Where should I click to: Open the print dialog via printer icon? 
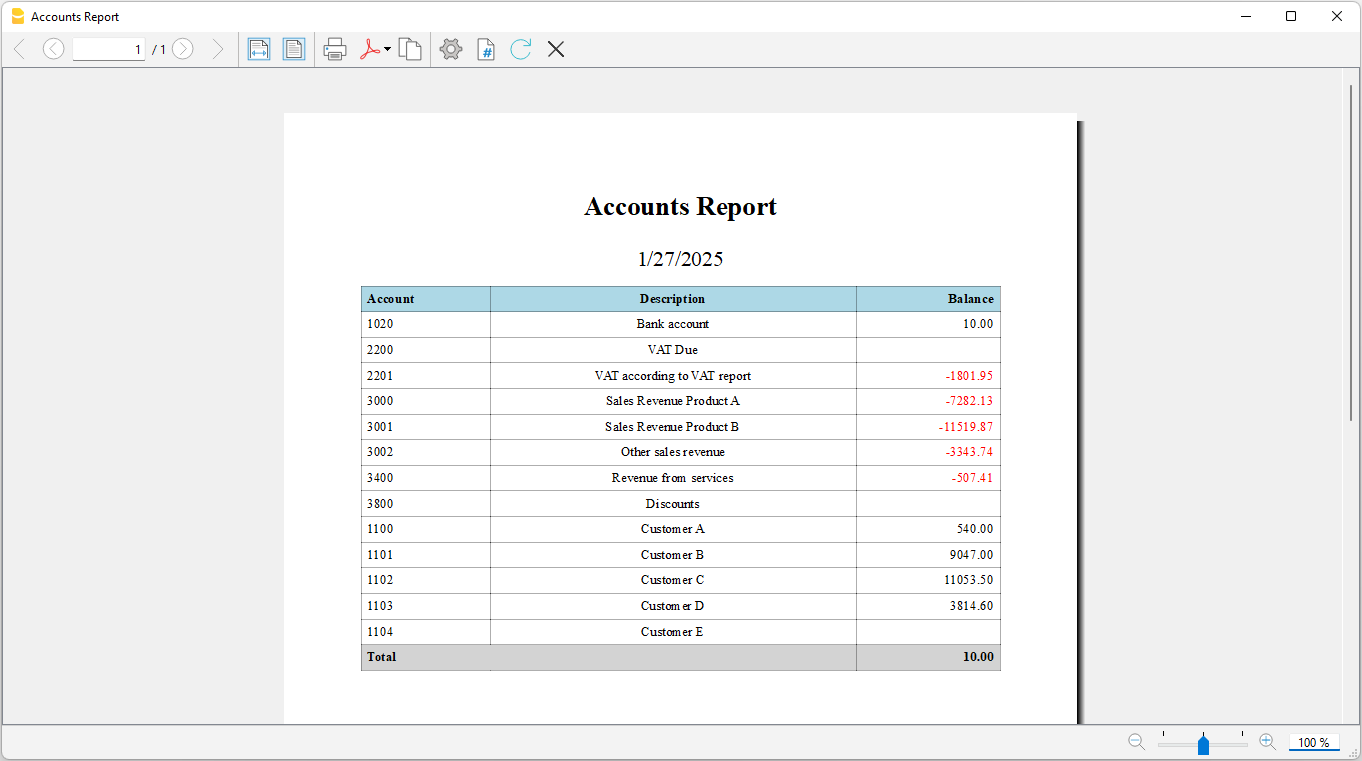(x=334, y=48)
